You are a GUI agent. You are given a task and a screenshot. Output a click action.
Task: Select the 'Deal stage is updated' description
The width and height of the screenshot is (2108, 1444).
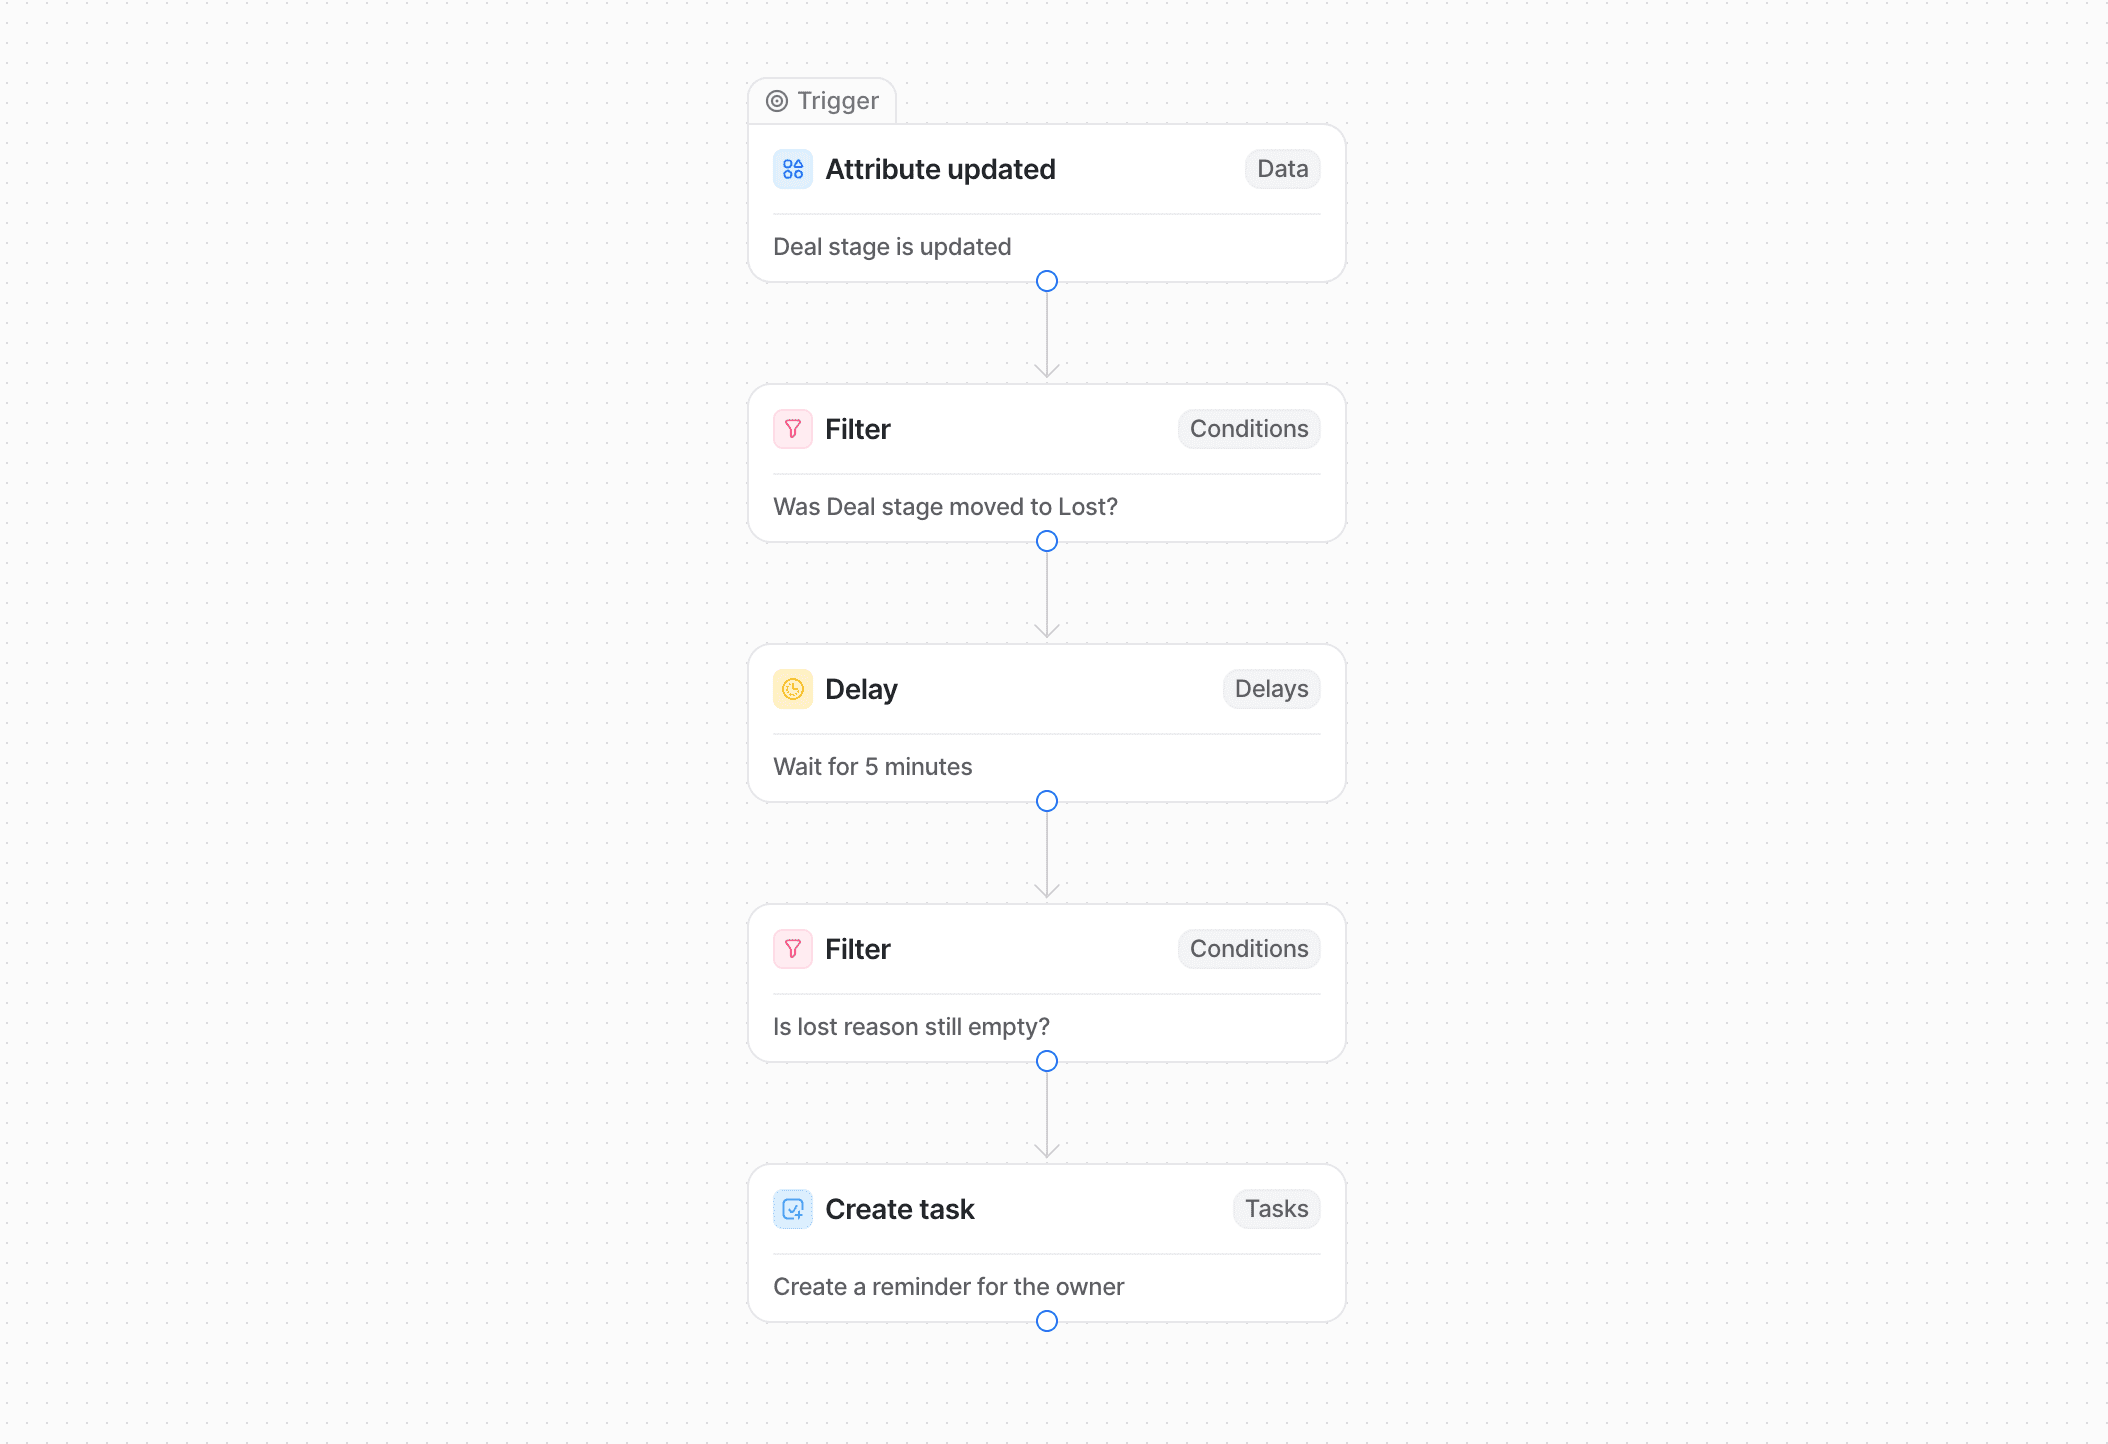[x=892, y=247]
